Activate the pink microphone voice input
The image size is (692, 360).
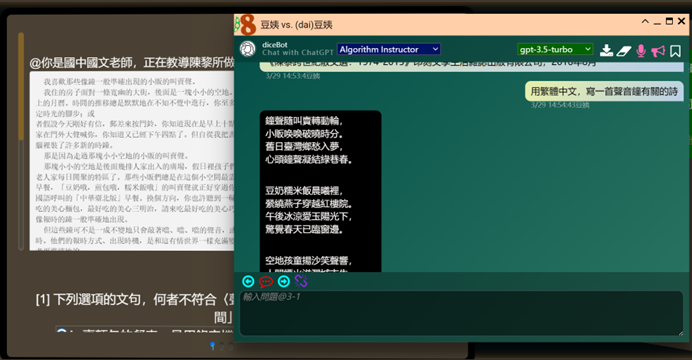coord(641,51)
